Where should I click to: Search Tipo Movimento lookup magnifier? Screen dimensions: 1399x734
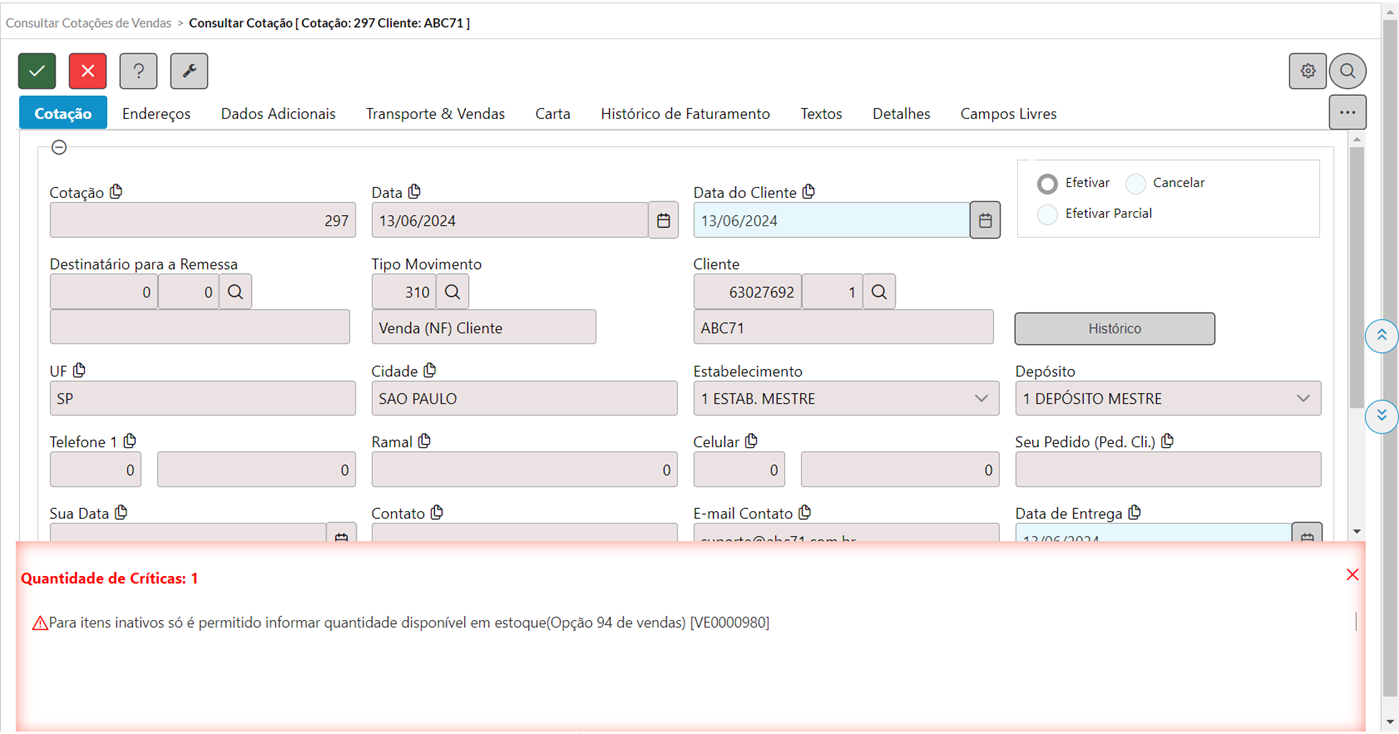pos(452,292)
